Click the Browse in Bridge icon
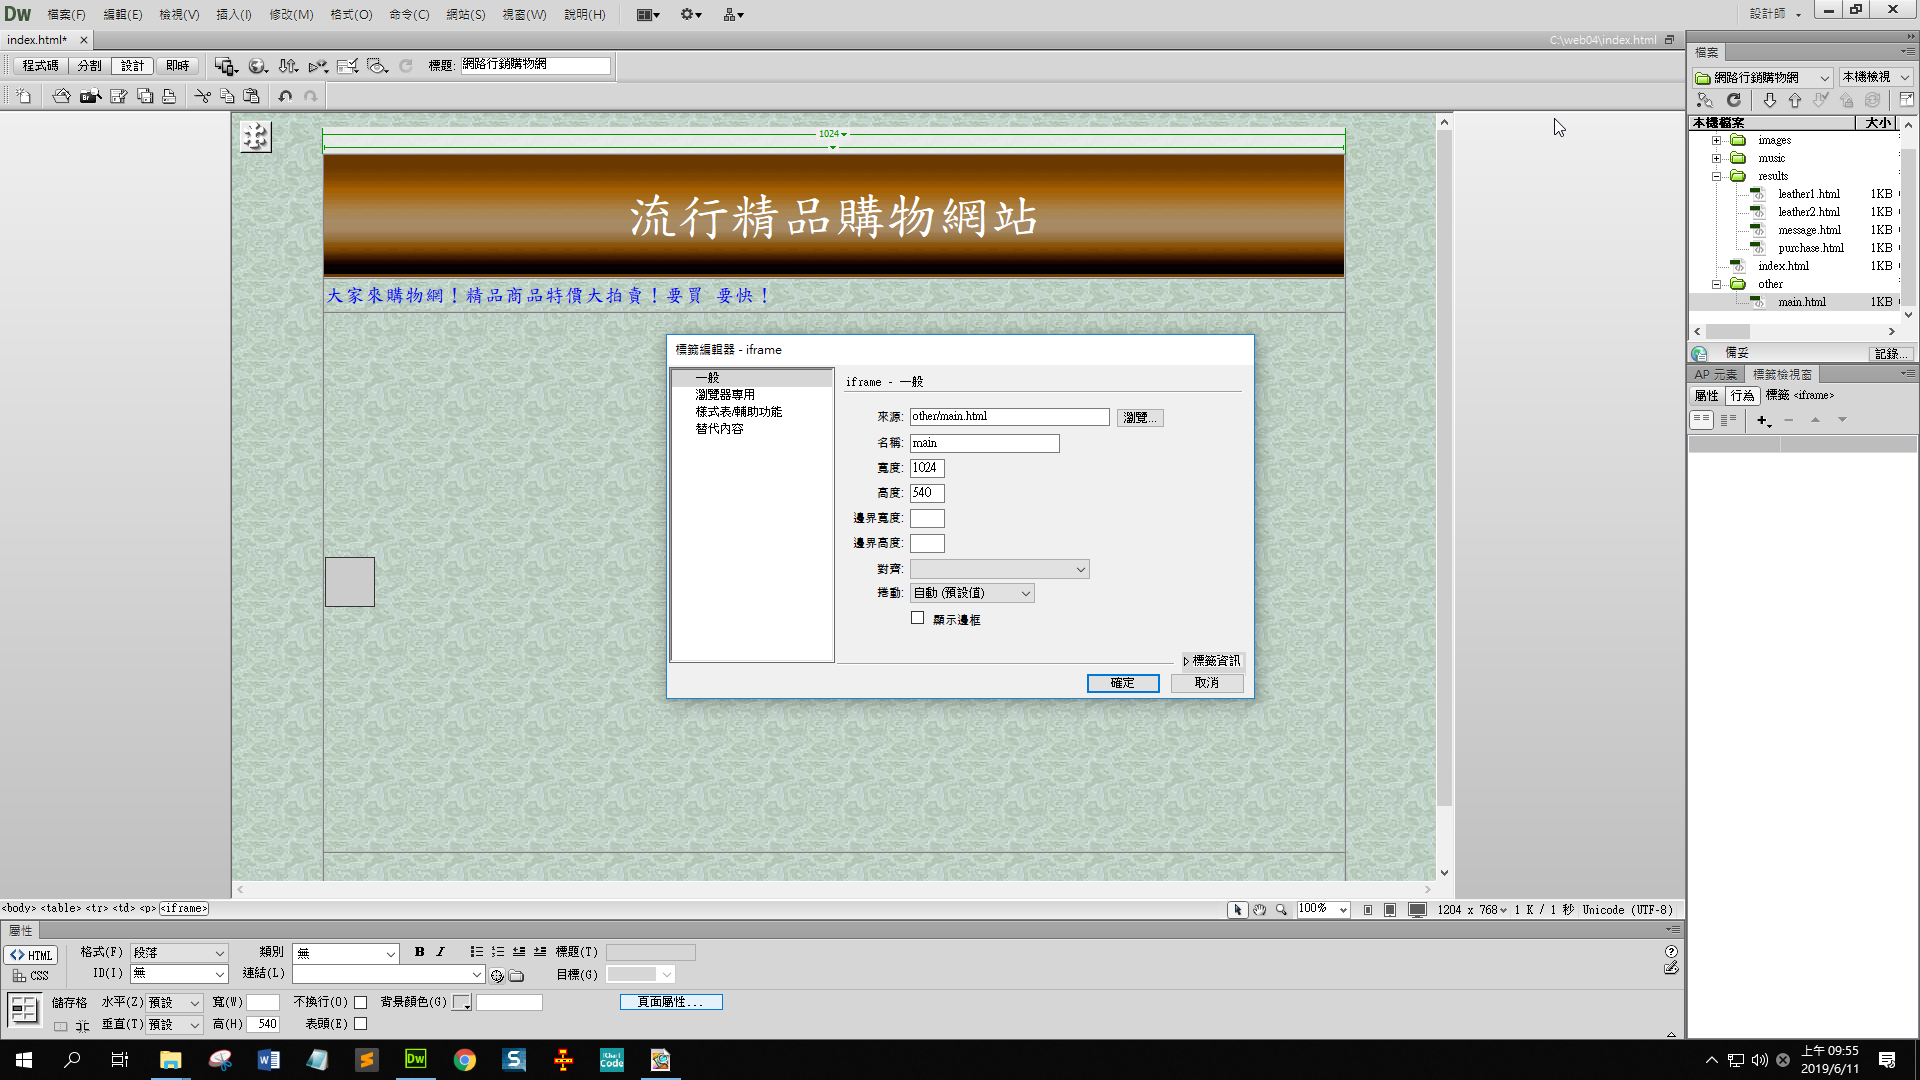This screenshot has width=1920, height=1080. [90, 96]
